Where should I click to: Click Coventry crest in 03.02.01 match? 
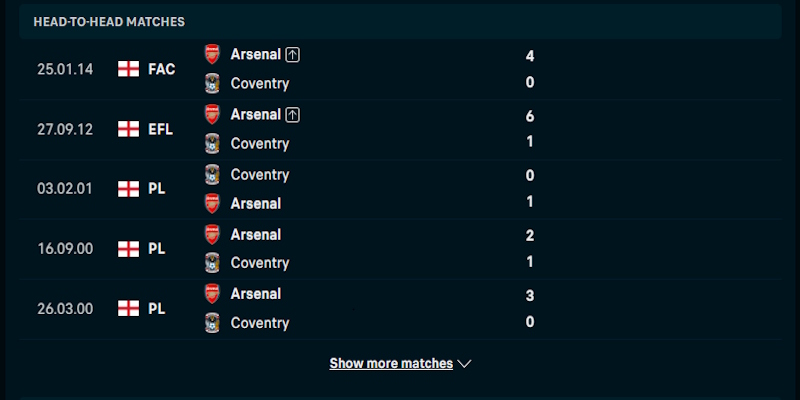212,174
